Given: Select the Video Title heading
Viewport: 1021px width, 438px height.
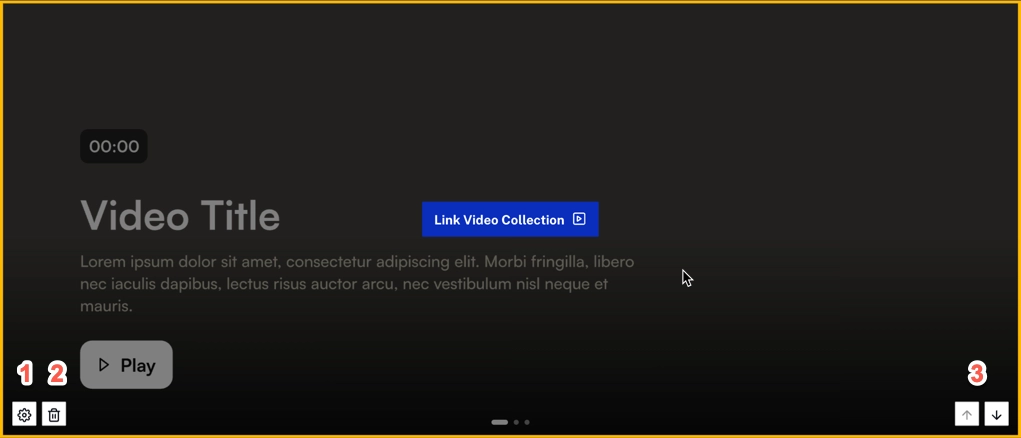Looking at the screenshot, I should [180, 216].
